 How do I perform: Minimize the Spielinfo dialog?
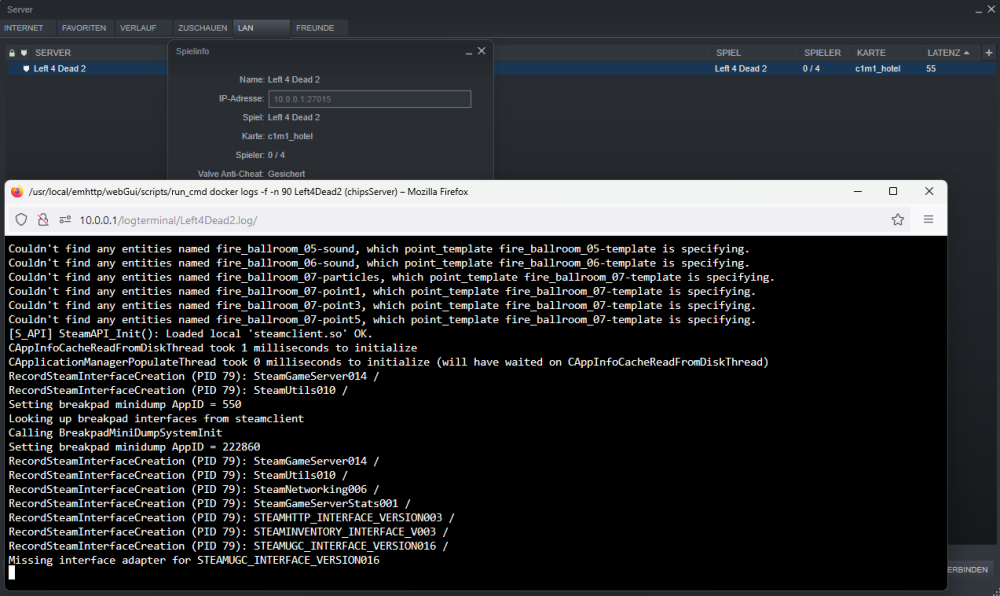click(x=469, y=52)
